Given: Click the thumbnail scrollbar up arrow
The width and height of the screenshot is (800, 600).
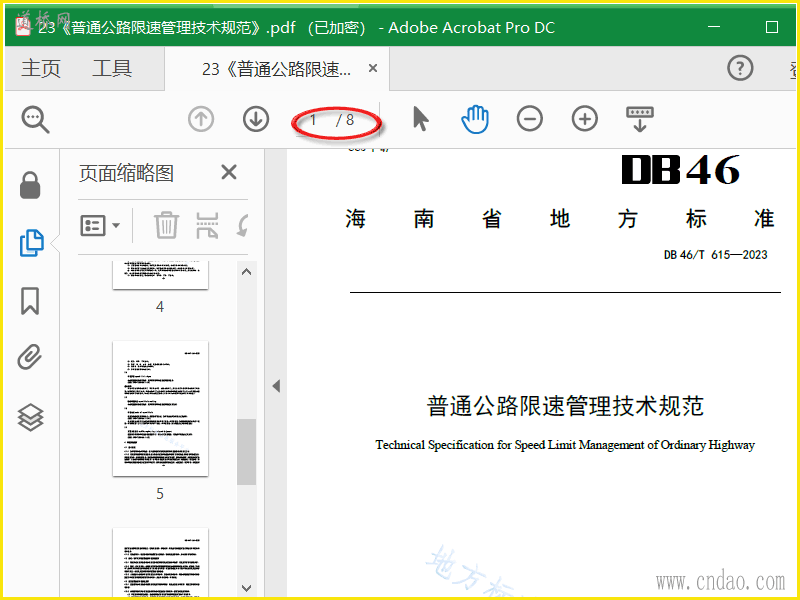Looking at the screenshot, I should pos(246,272).
